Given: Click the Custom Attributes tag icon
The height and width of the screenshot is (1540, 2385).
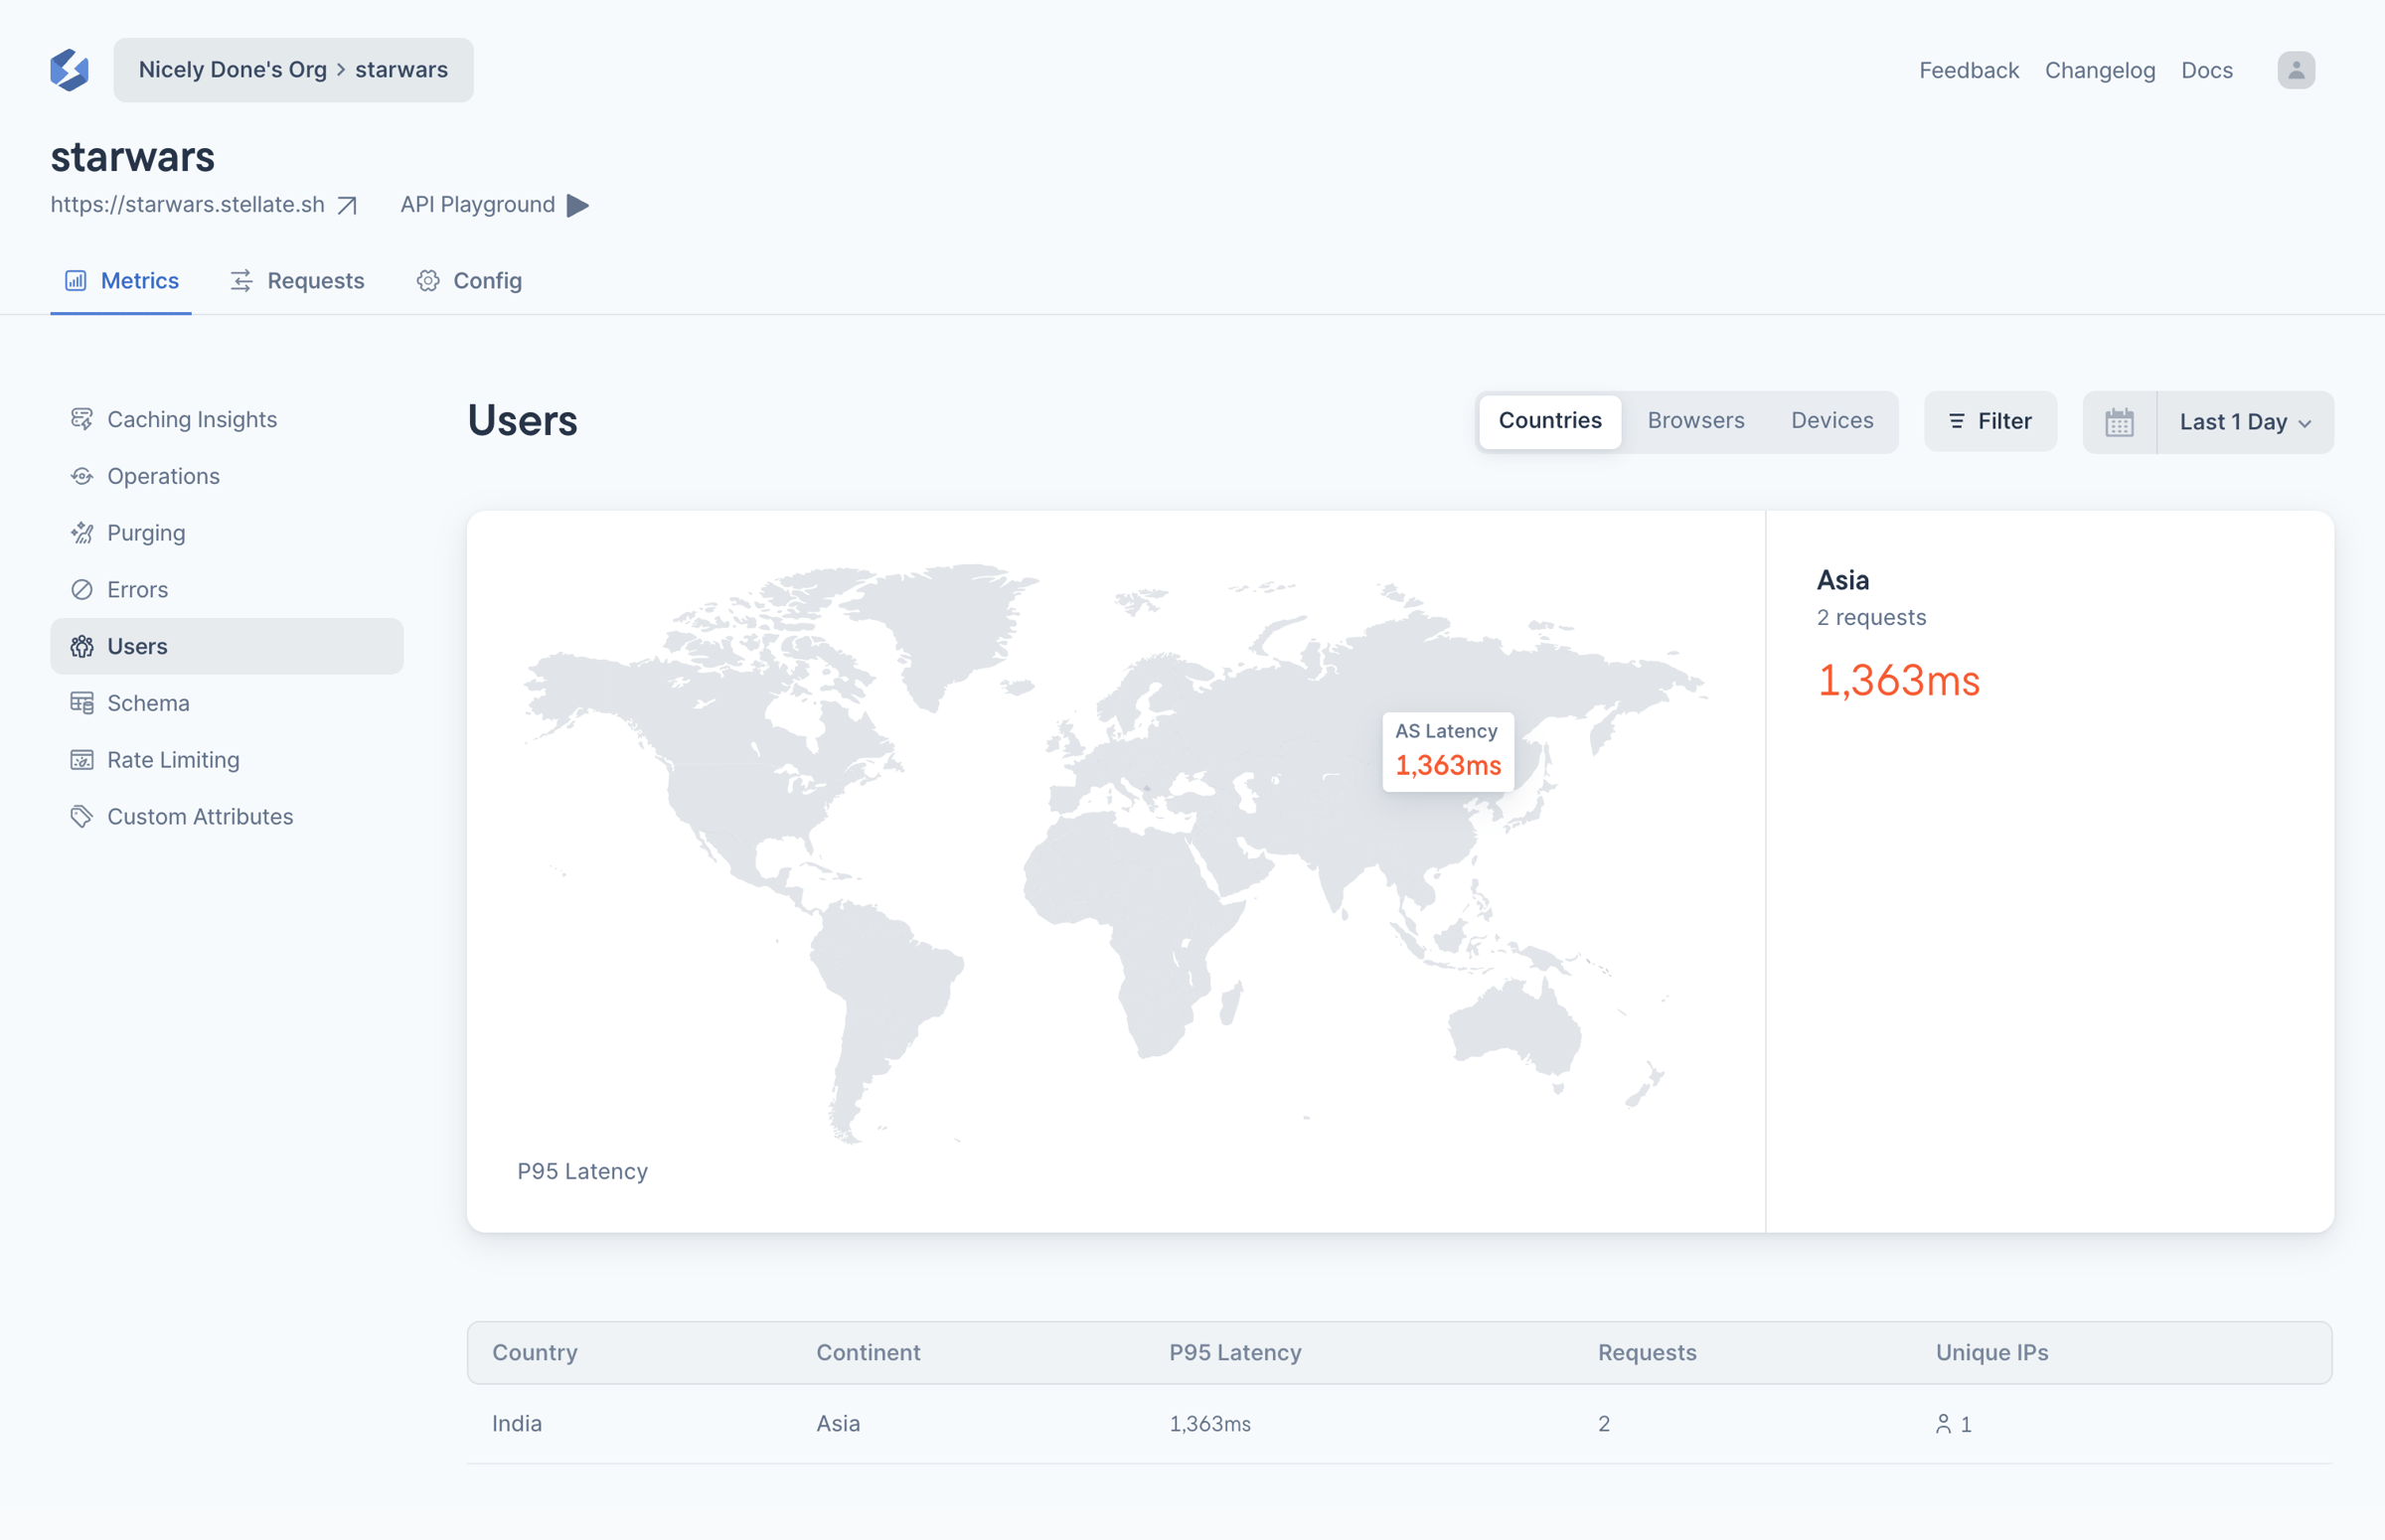Looking at the screenshot, I should pos(82,817).
